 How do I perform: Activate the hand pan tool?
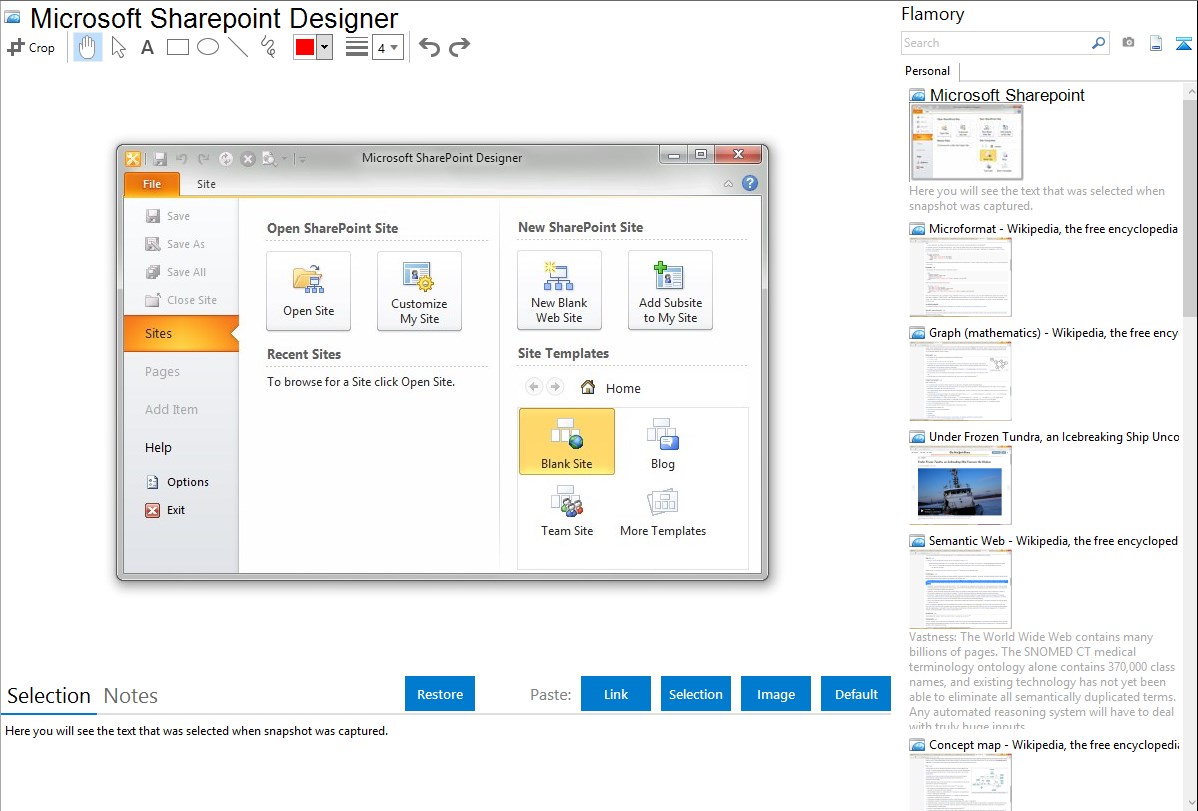coord(87,47)
